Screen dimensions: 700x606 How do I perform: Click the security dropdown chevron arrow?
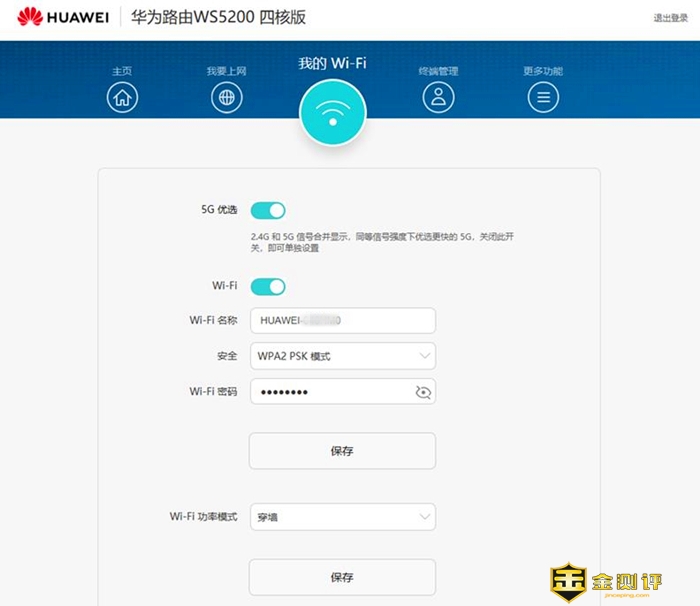424,356
